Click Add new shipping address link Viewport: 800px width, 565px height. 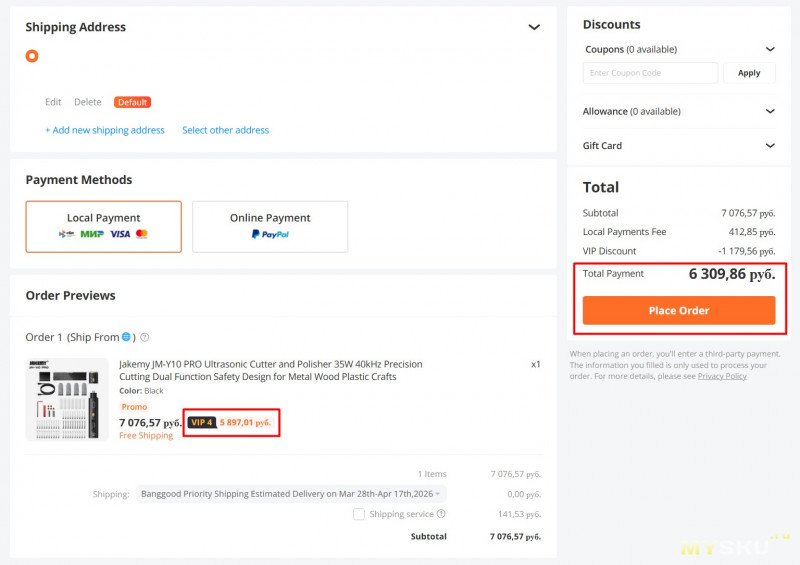tap(105, 130)
